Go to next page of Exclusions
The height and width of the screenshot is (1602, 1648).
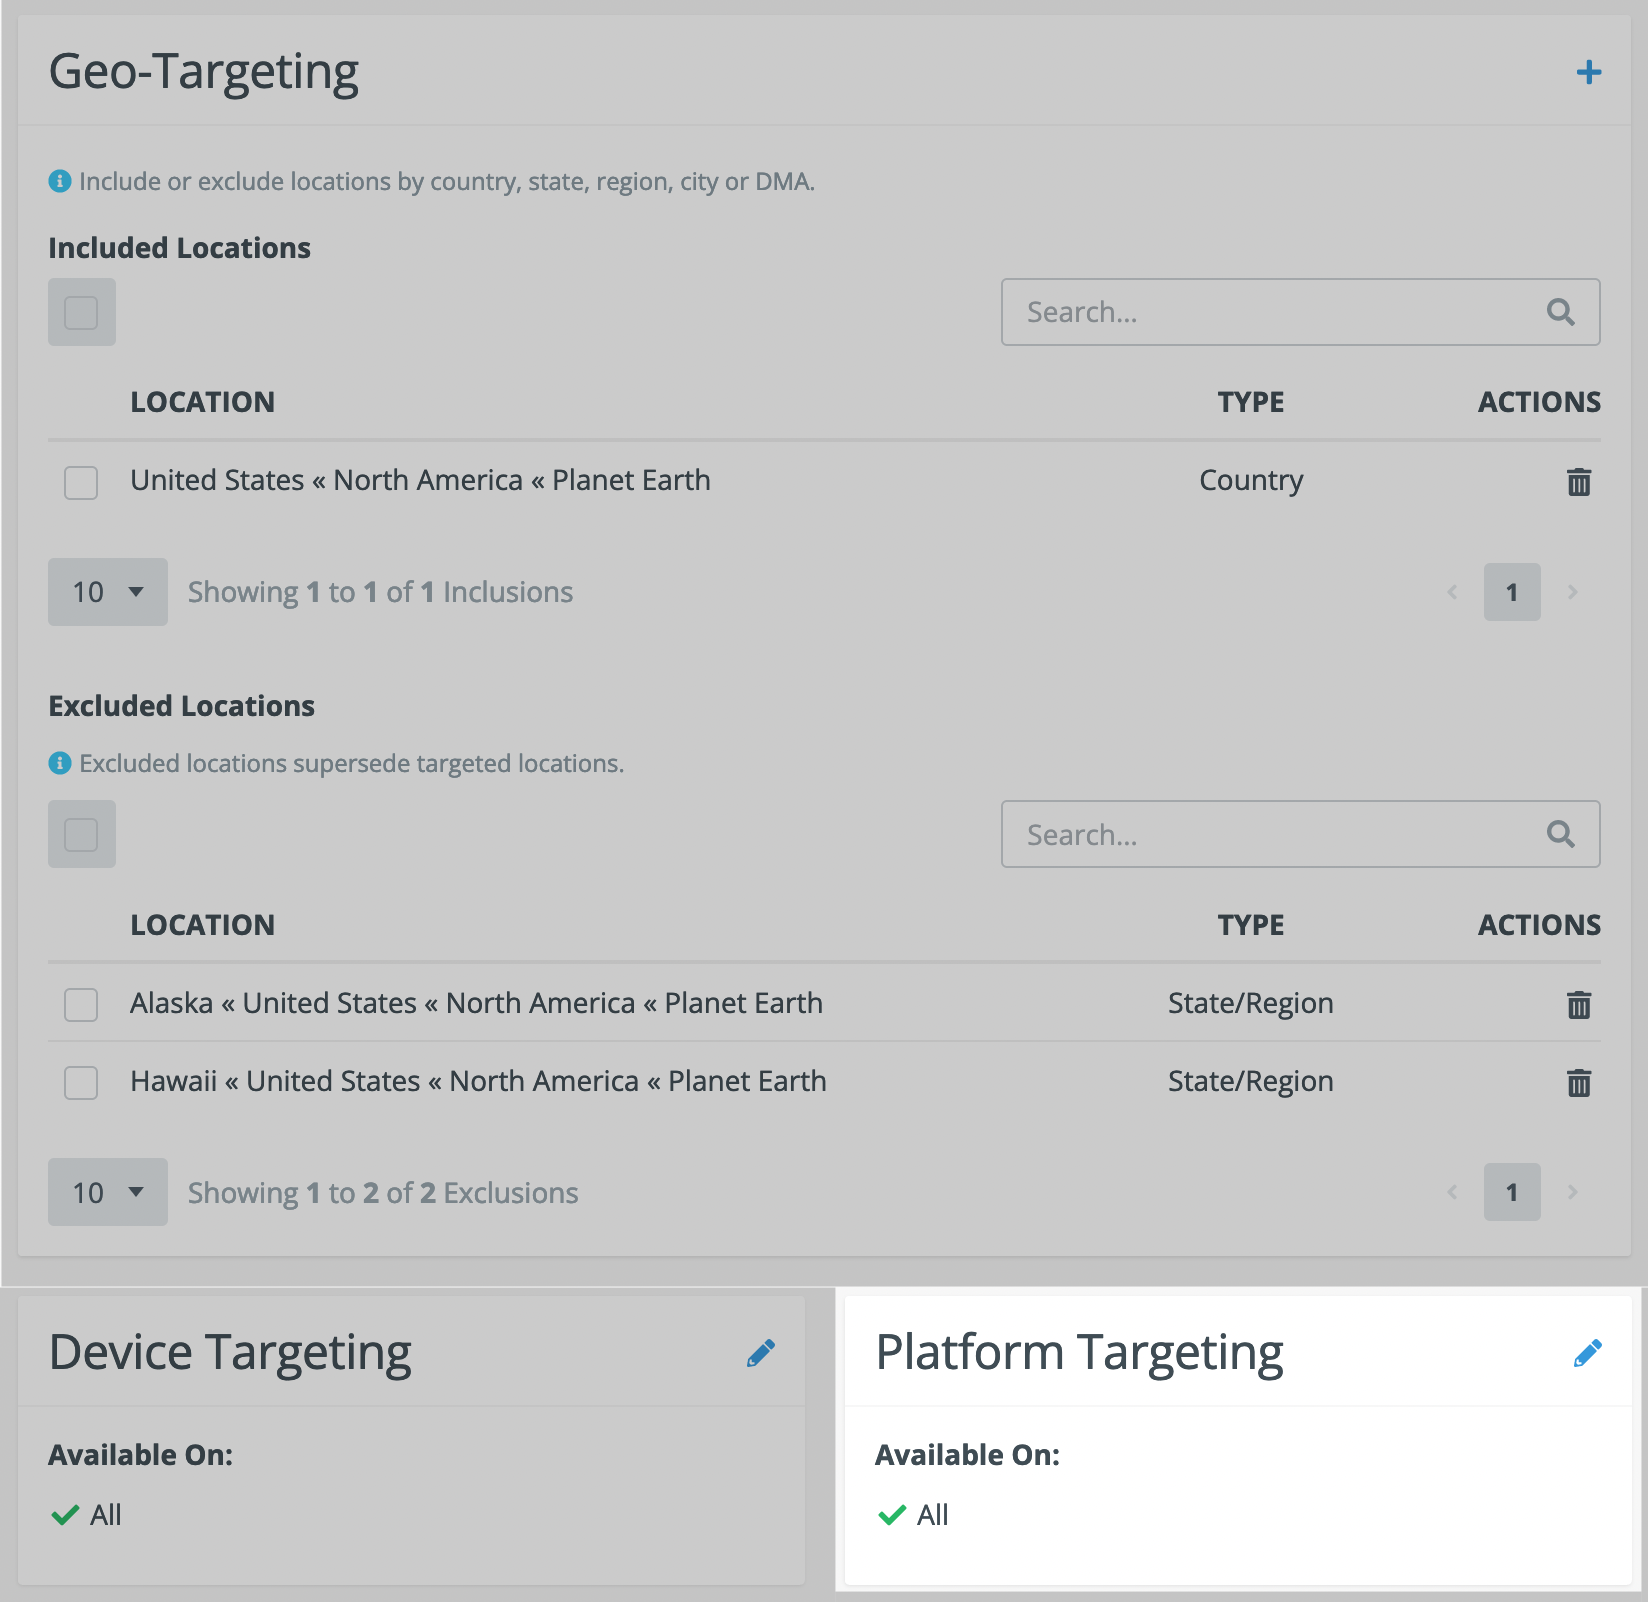1572,1192
